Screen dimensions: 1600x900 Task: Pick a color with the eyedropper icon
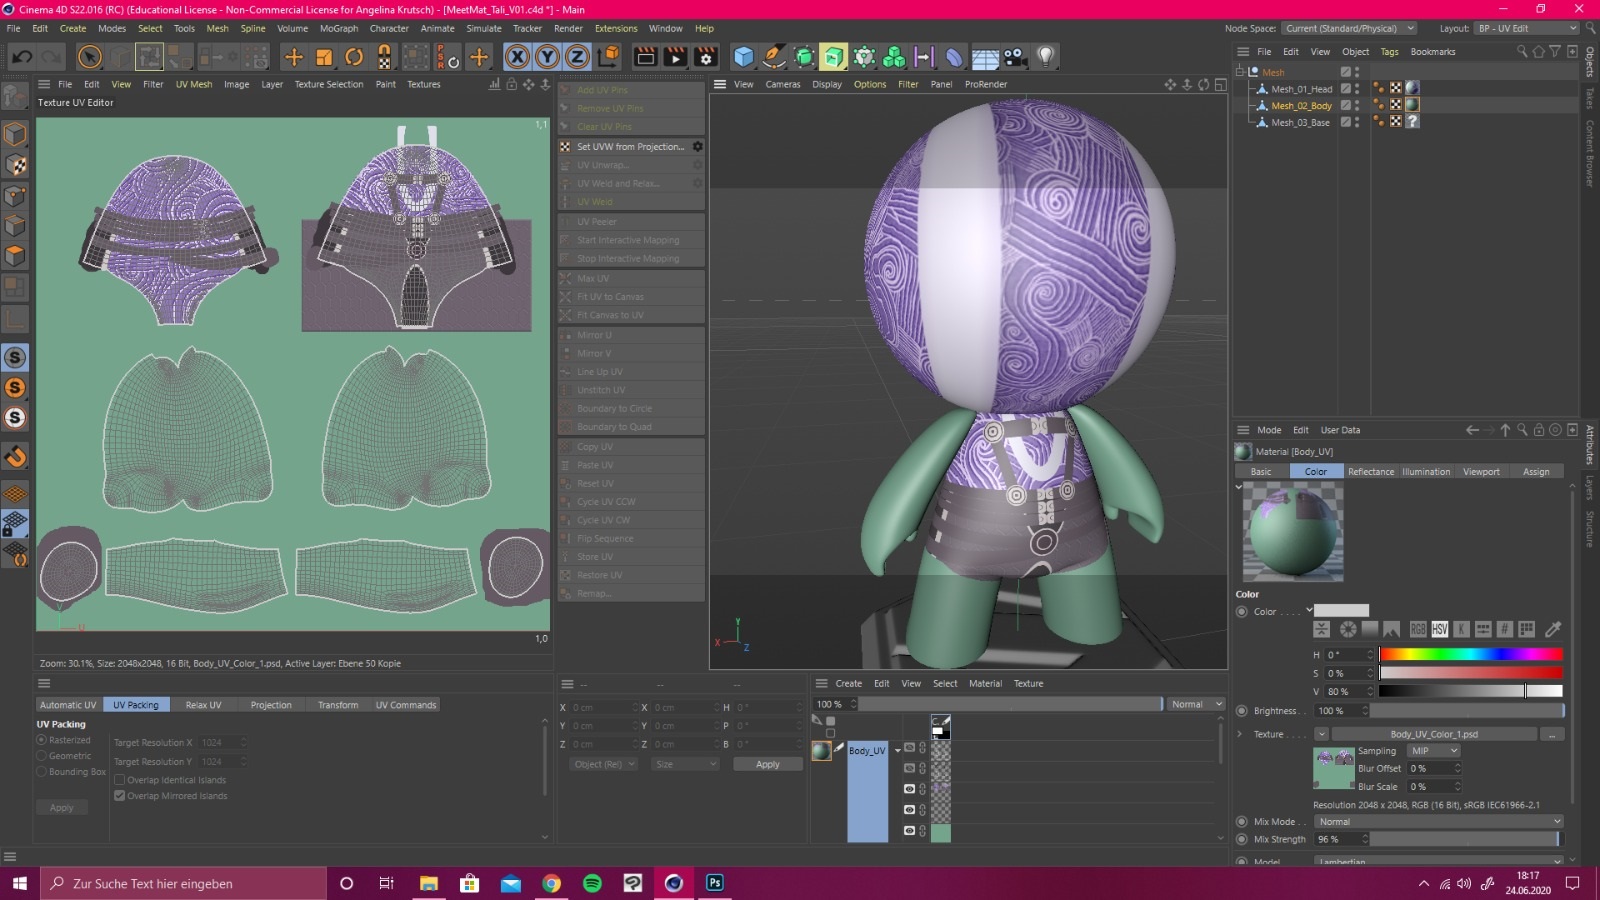(1553, 629)
